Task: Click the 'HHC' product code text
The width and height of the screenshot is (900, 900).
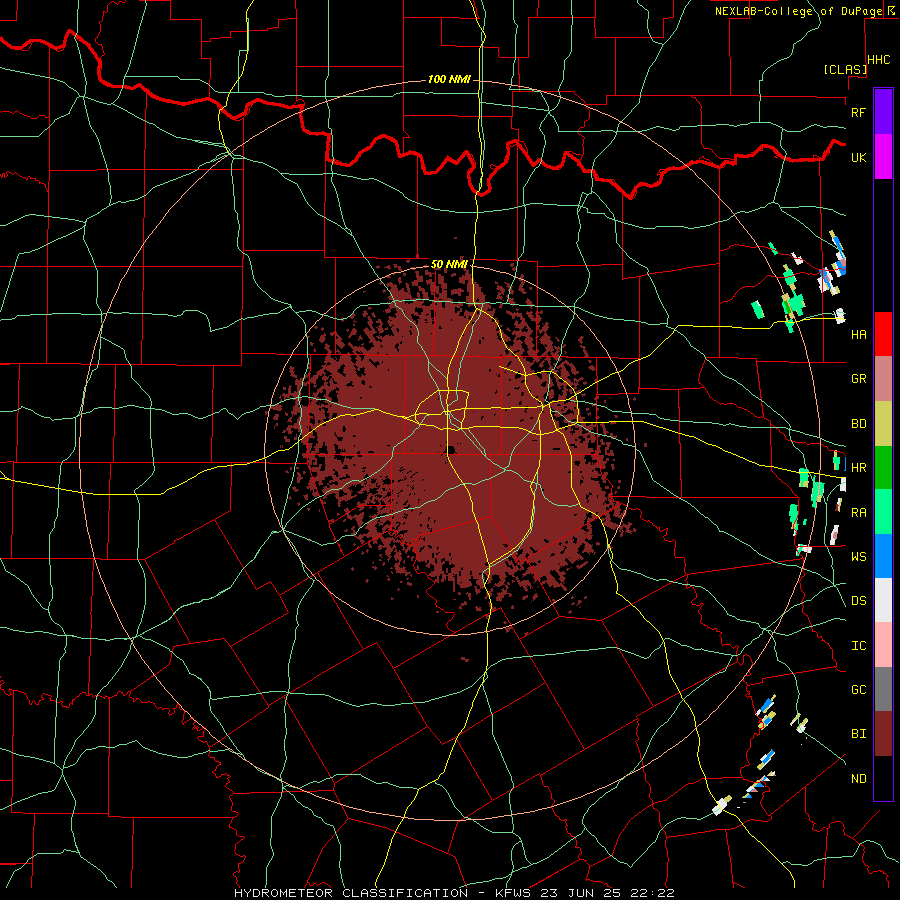Action: tap(879, 60)
